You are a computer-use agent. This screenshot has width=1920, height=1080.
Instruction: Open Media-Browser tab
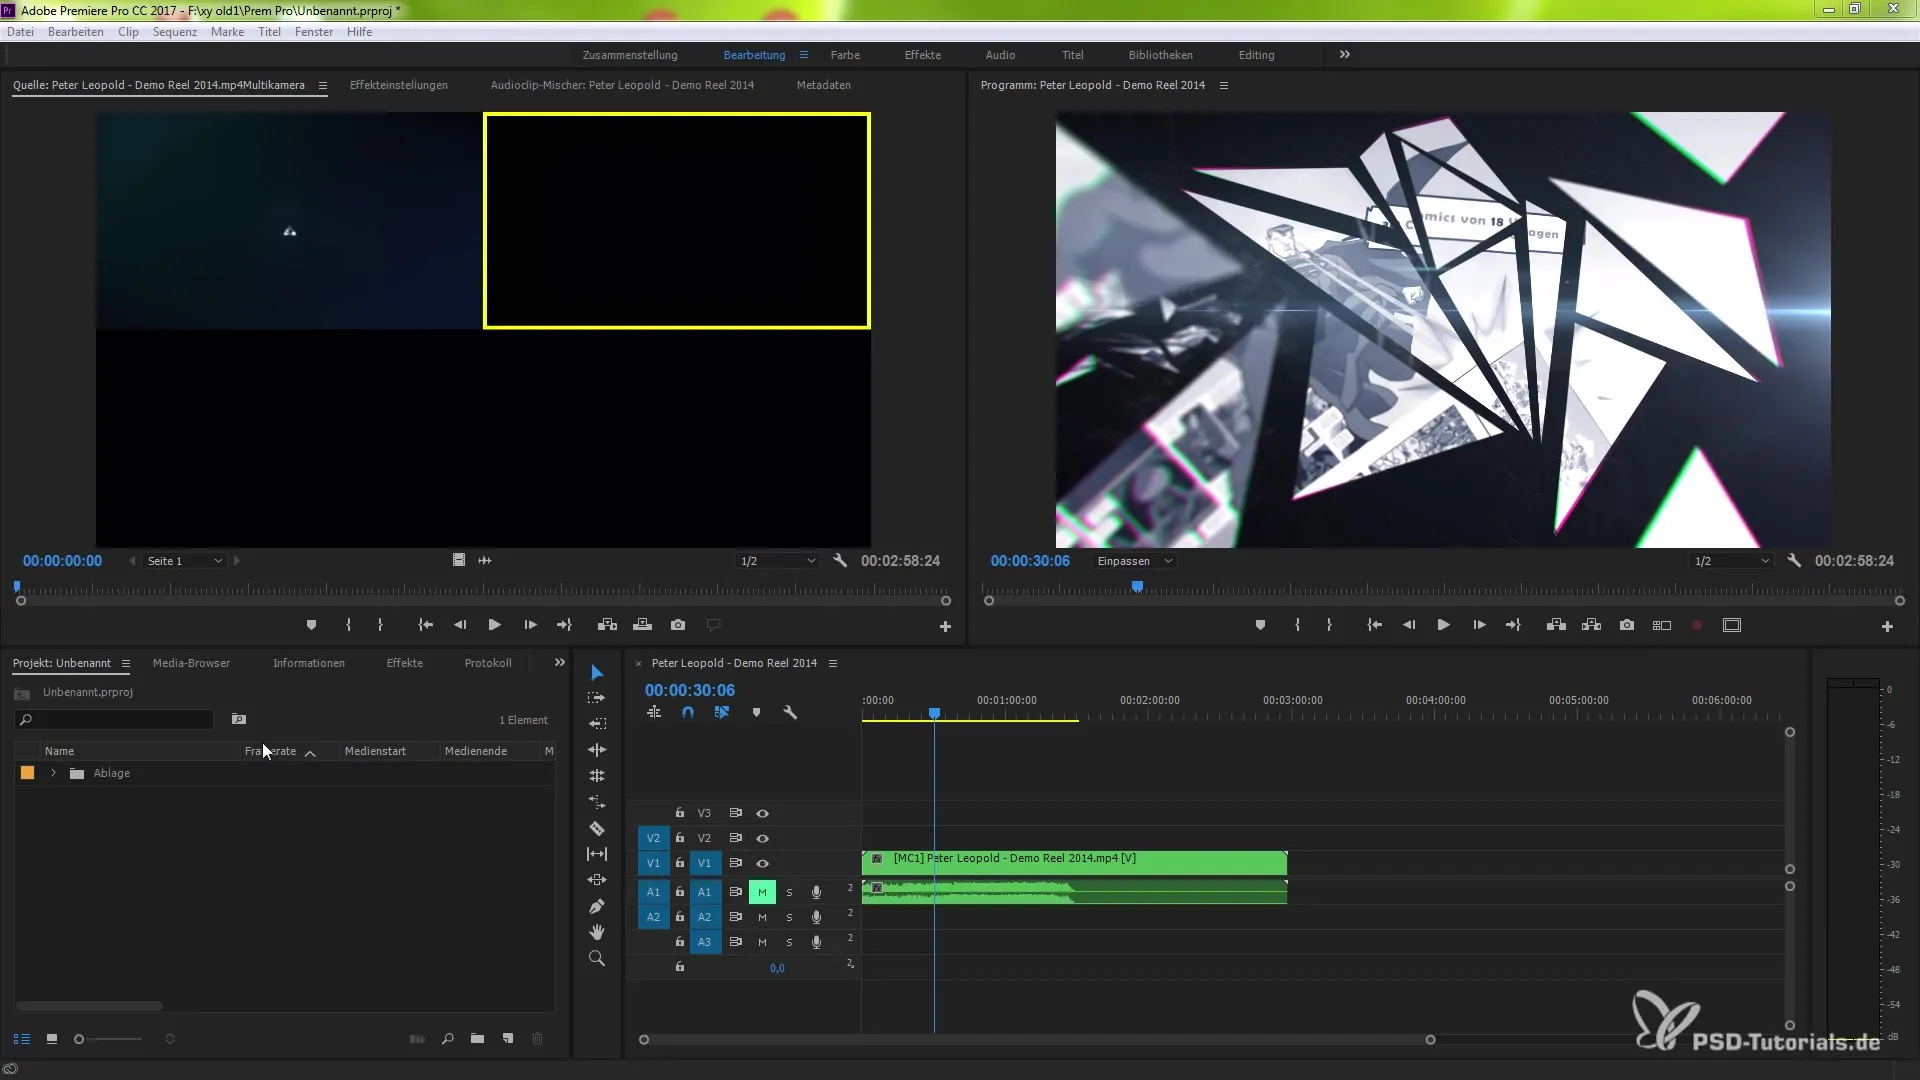[x=191, y=663]
